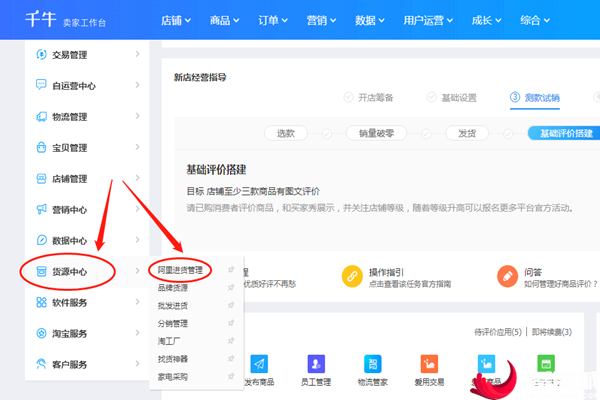The width and height of the screenshot is (600, 400).
Task: Select 品牌货源 in the submenu
Action: [x=173, y=288]
